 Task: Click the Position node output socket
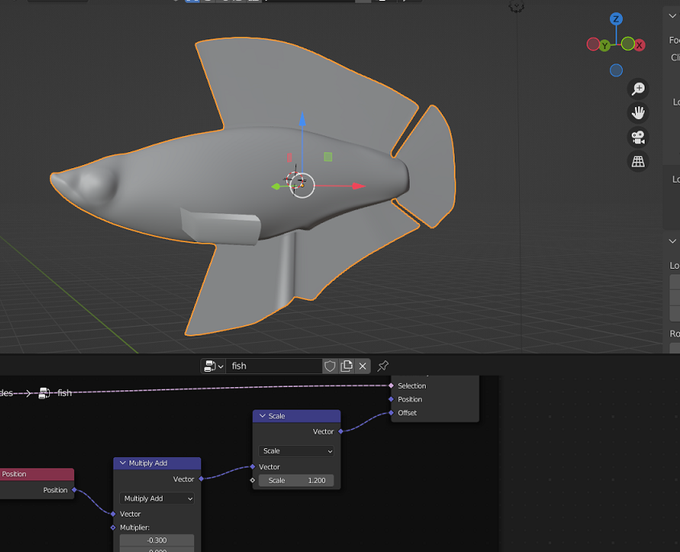coord(74,490)
